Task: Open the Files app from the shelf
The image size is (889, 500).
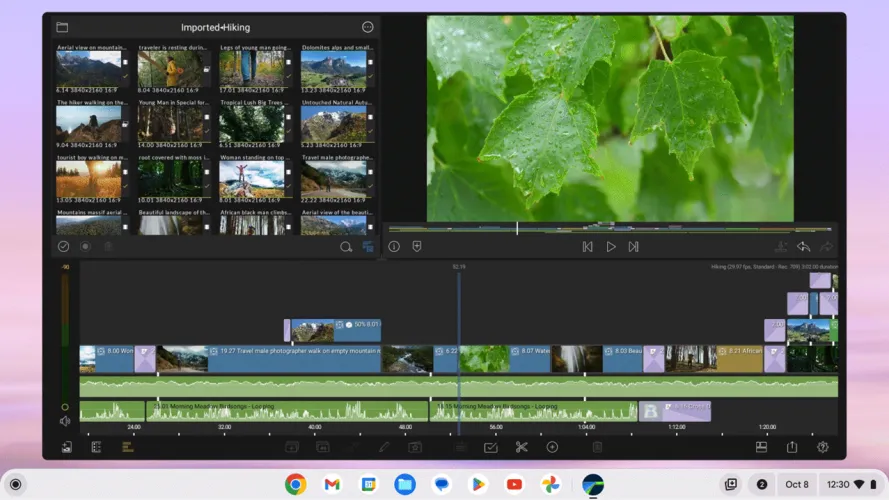Action: [405, 484]
